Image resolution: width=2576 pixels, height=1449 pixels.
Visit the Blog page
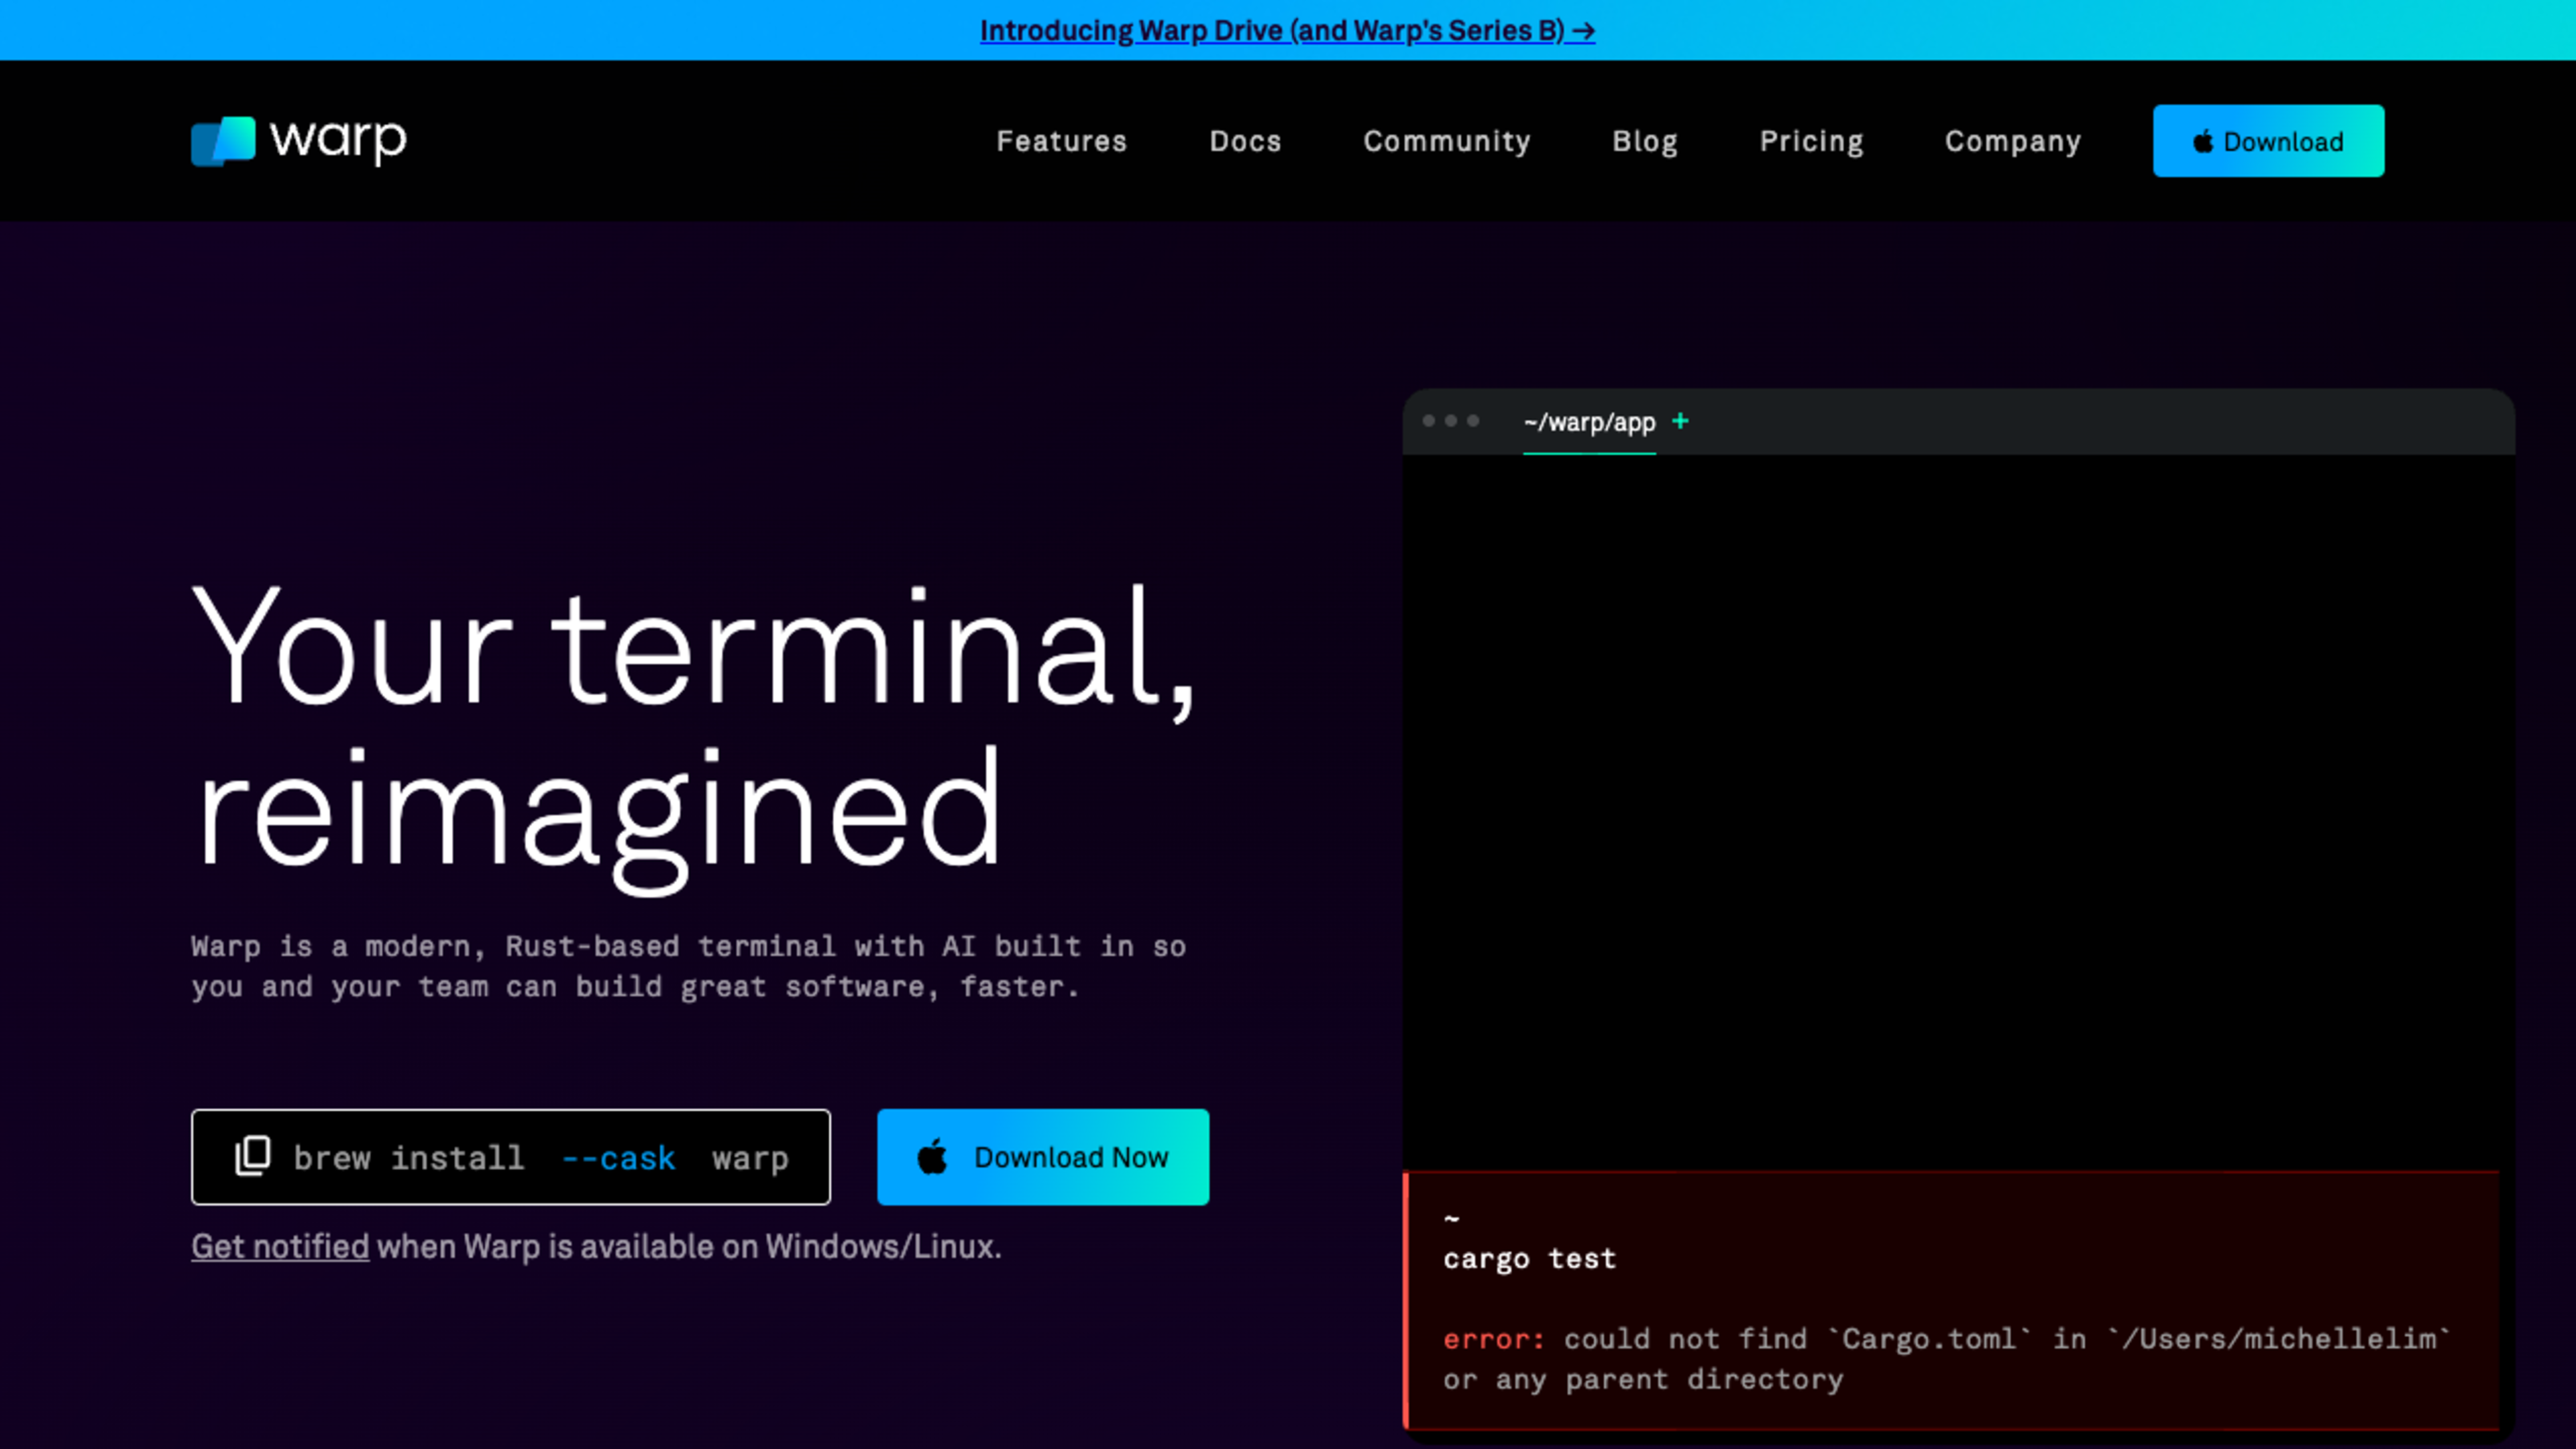[x=1645, y=141]
